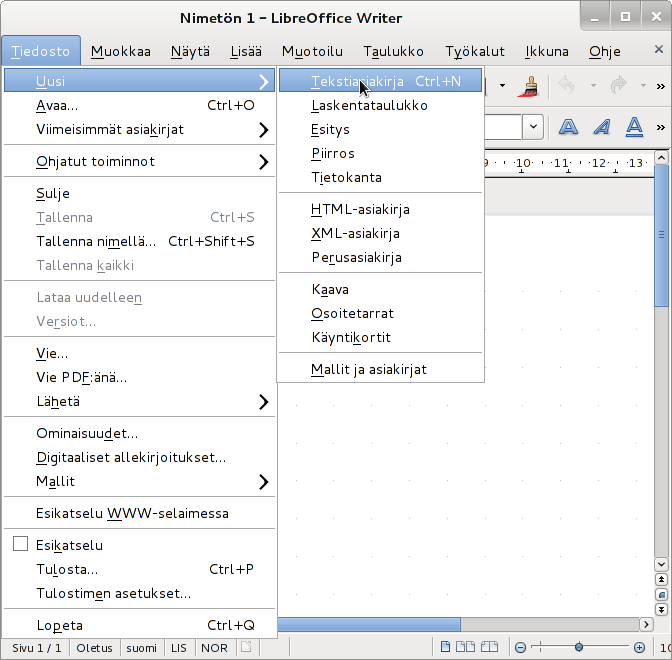Click Lopeta to quit
Screen dimensions: 672x660
point(139,625)
